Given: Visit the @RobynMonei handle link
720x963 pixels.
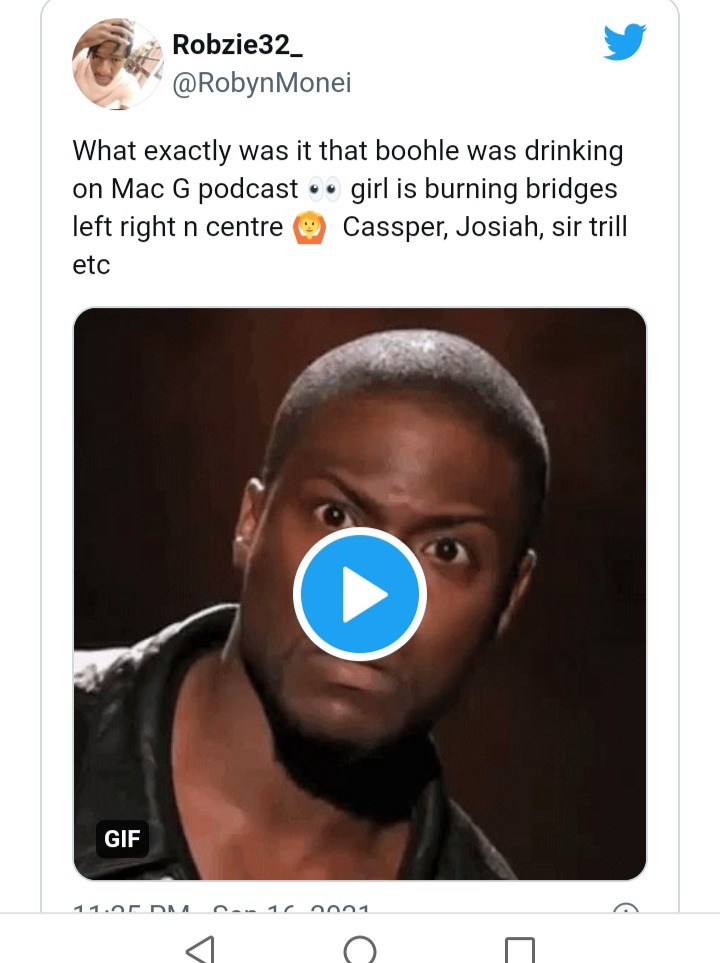Looking at the screenshot, I should (x=262, y=83).
